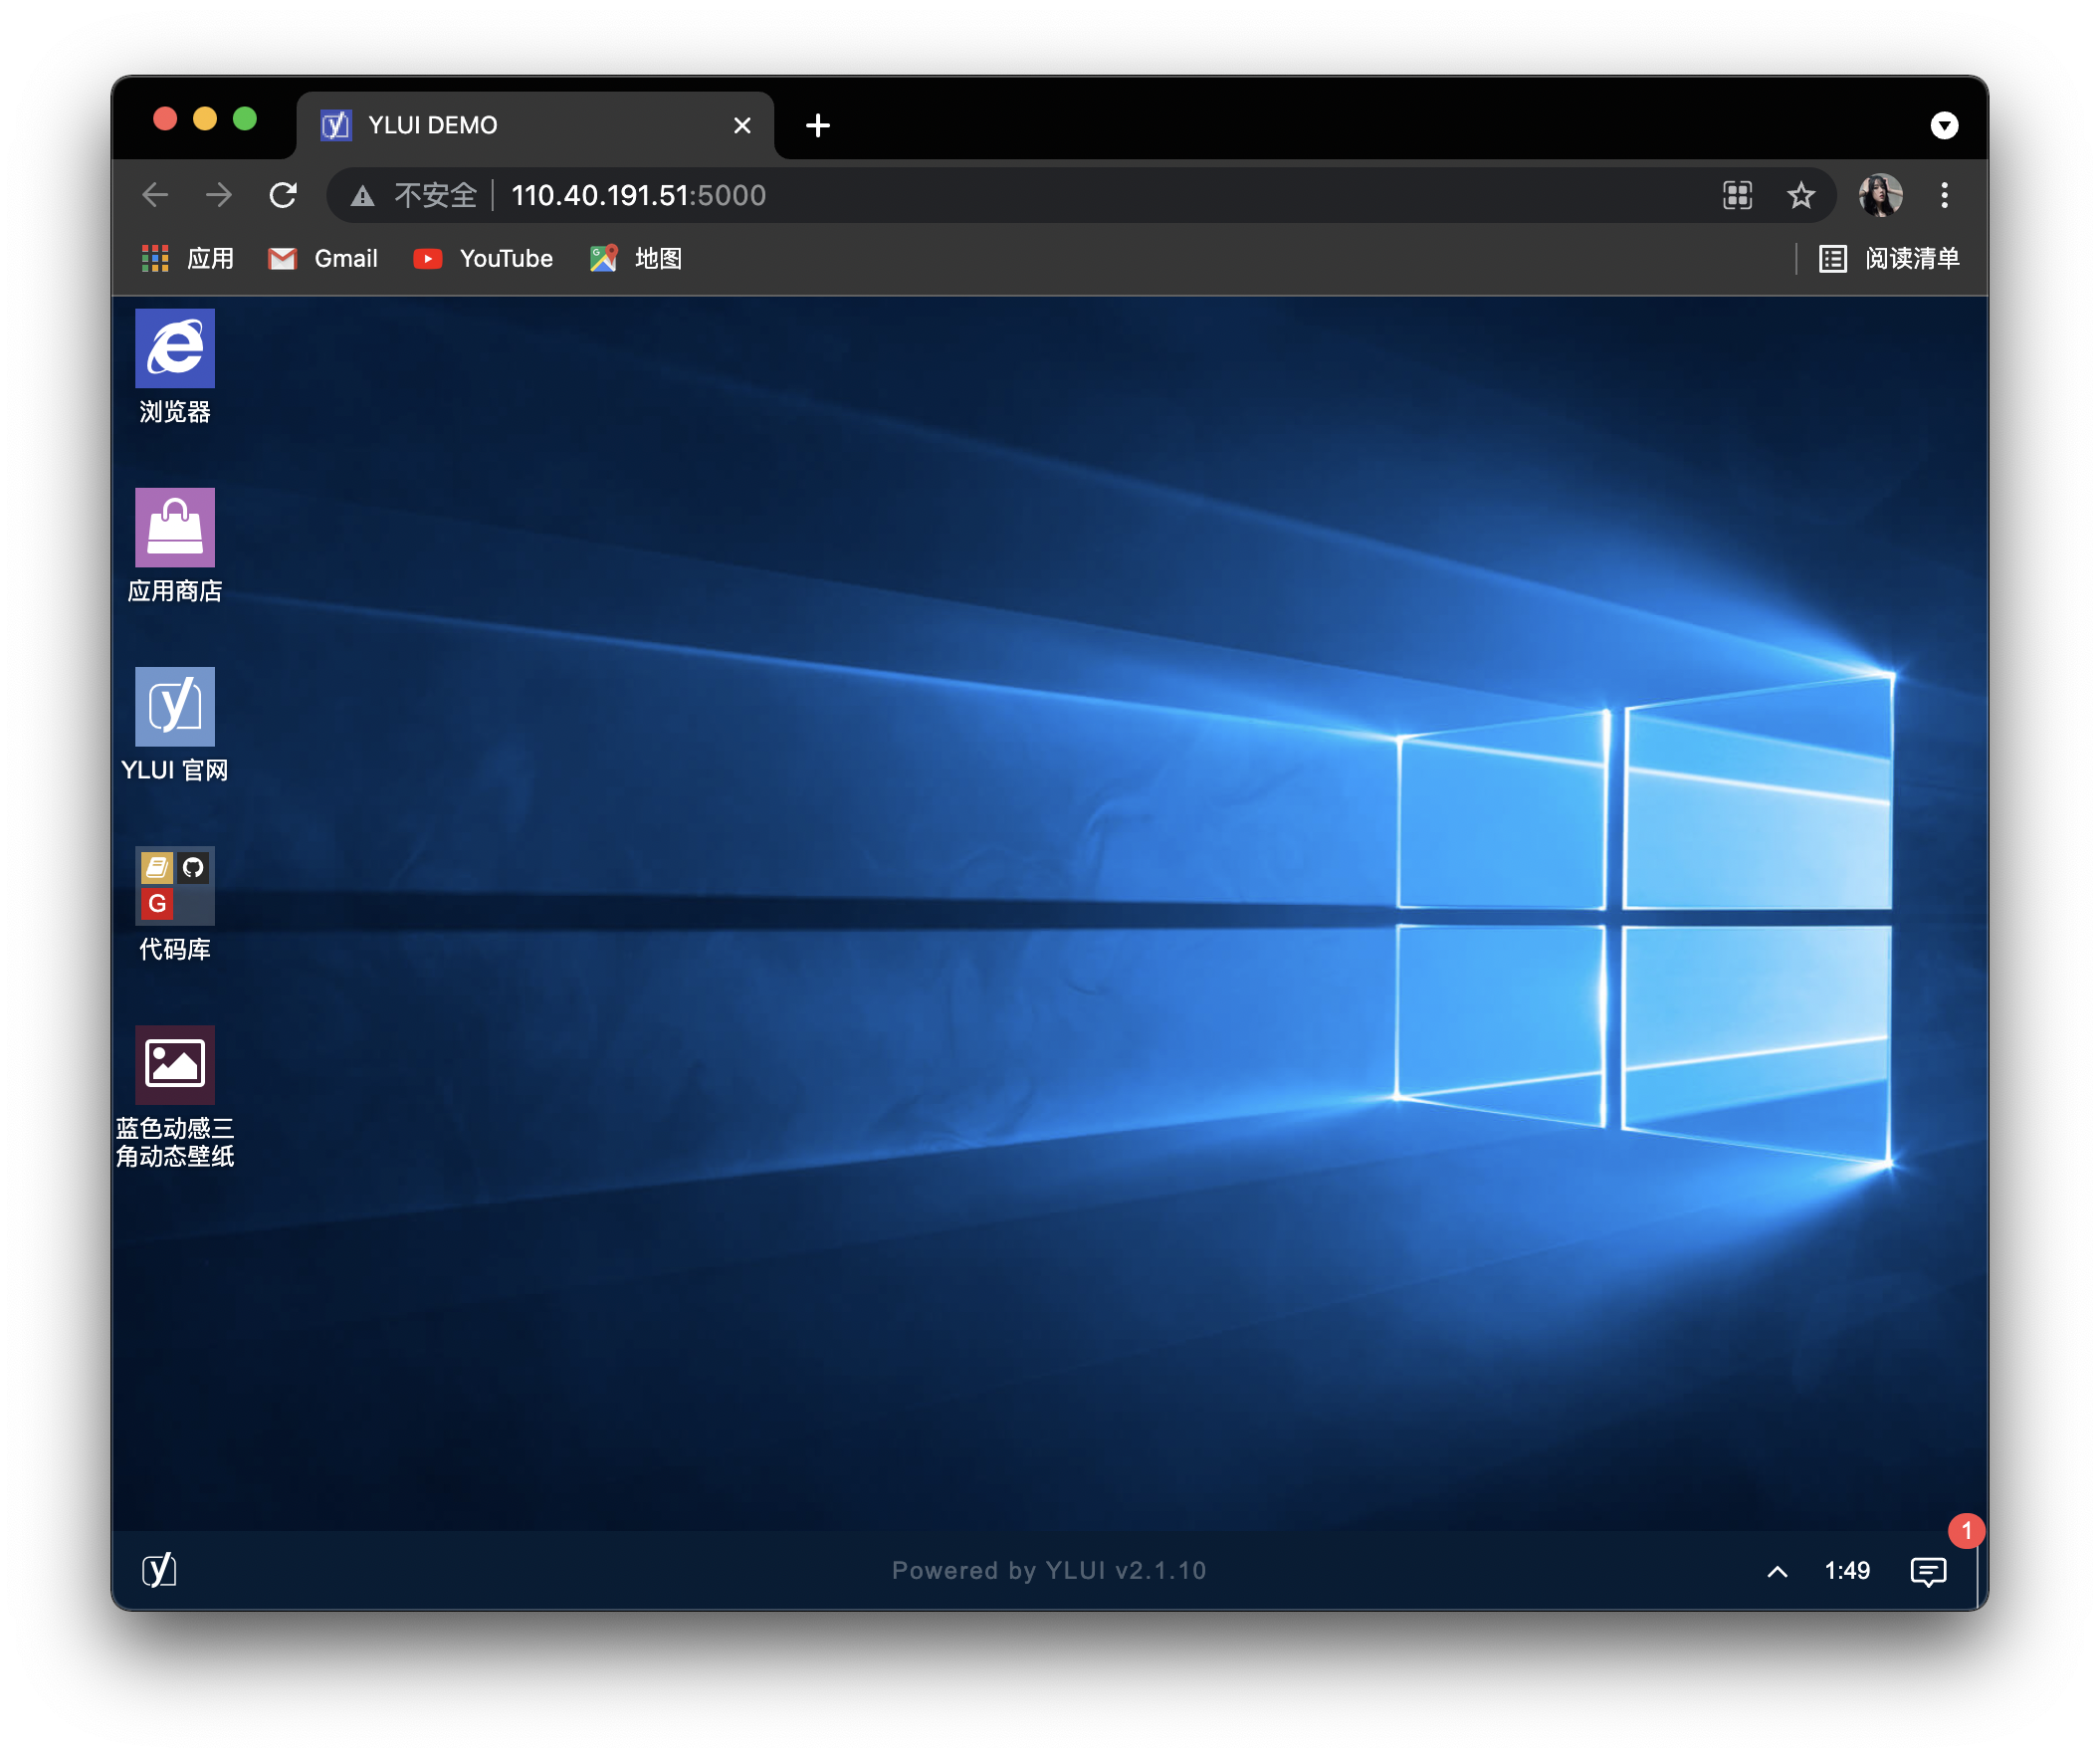Open the YouTube bookmark
This screenshot has height=1758, width=2100.
(484, 259)
